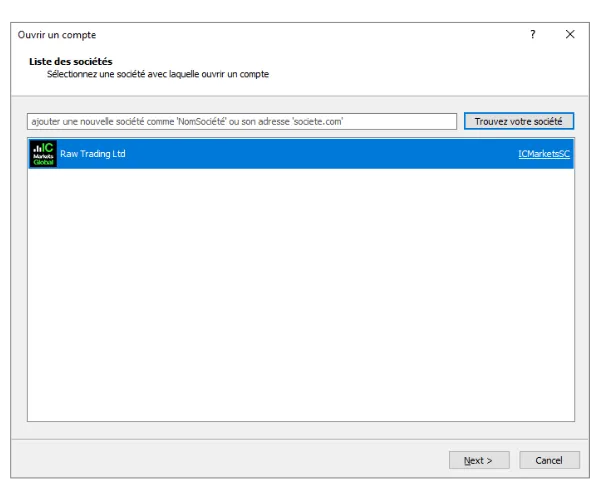The height and width of the screenshot is (500, 600).
Task: Click the Ouvrir un compte title bar
Action: coord(250,34)
